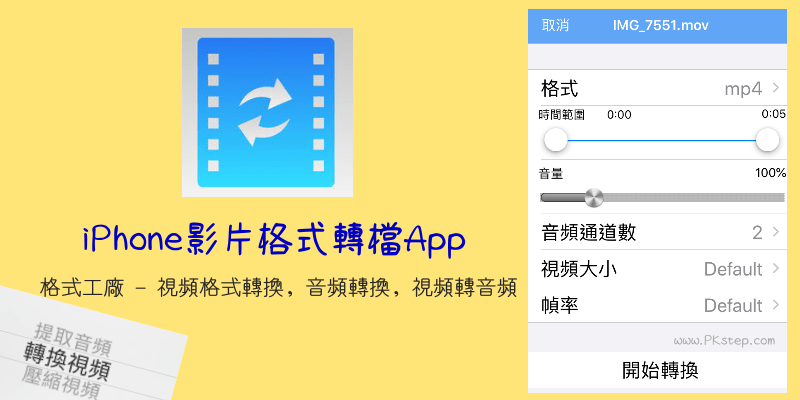Open the 視頻大小 Default setting
This screenshot has width=800, height=400.
pos(657,269)
